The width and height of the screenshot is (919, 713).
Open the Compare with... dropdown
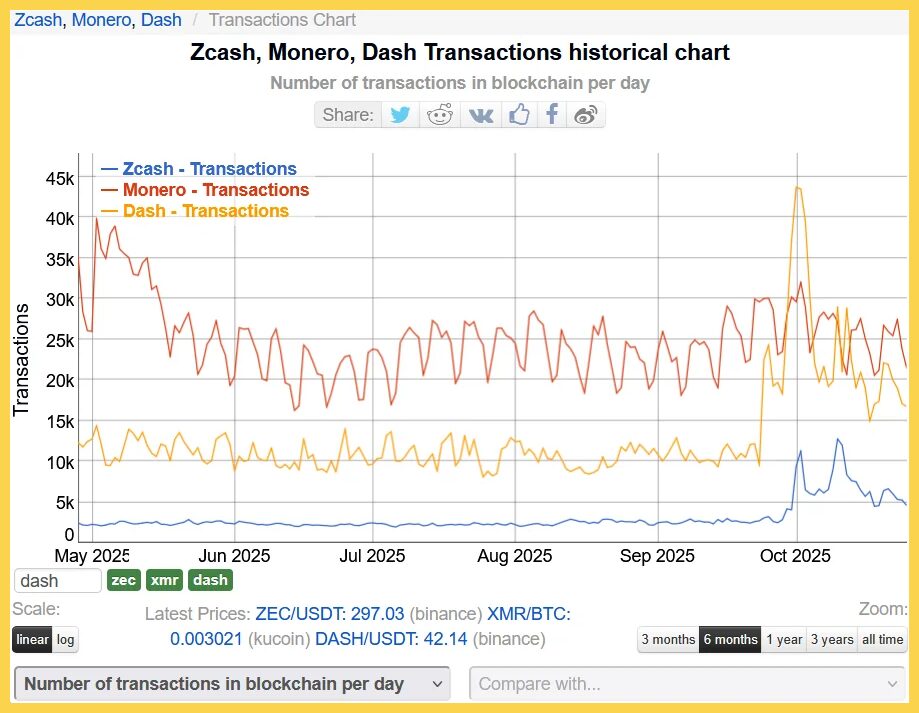(x=687, y=684)
